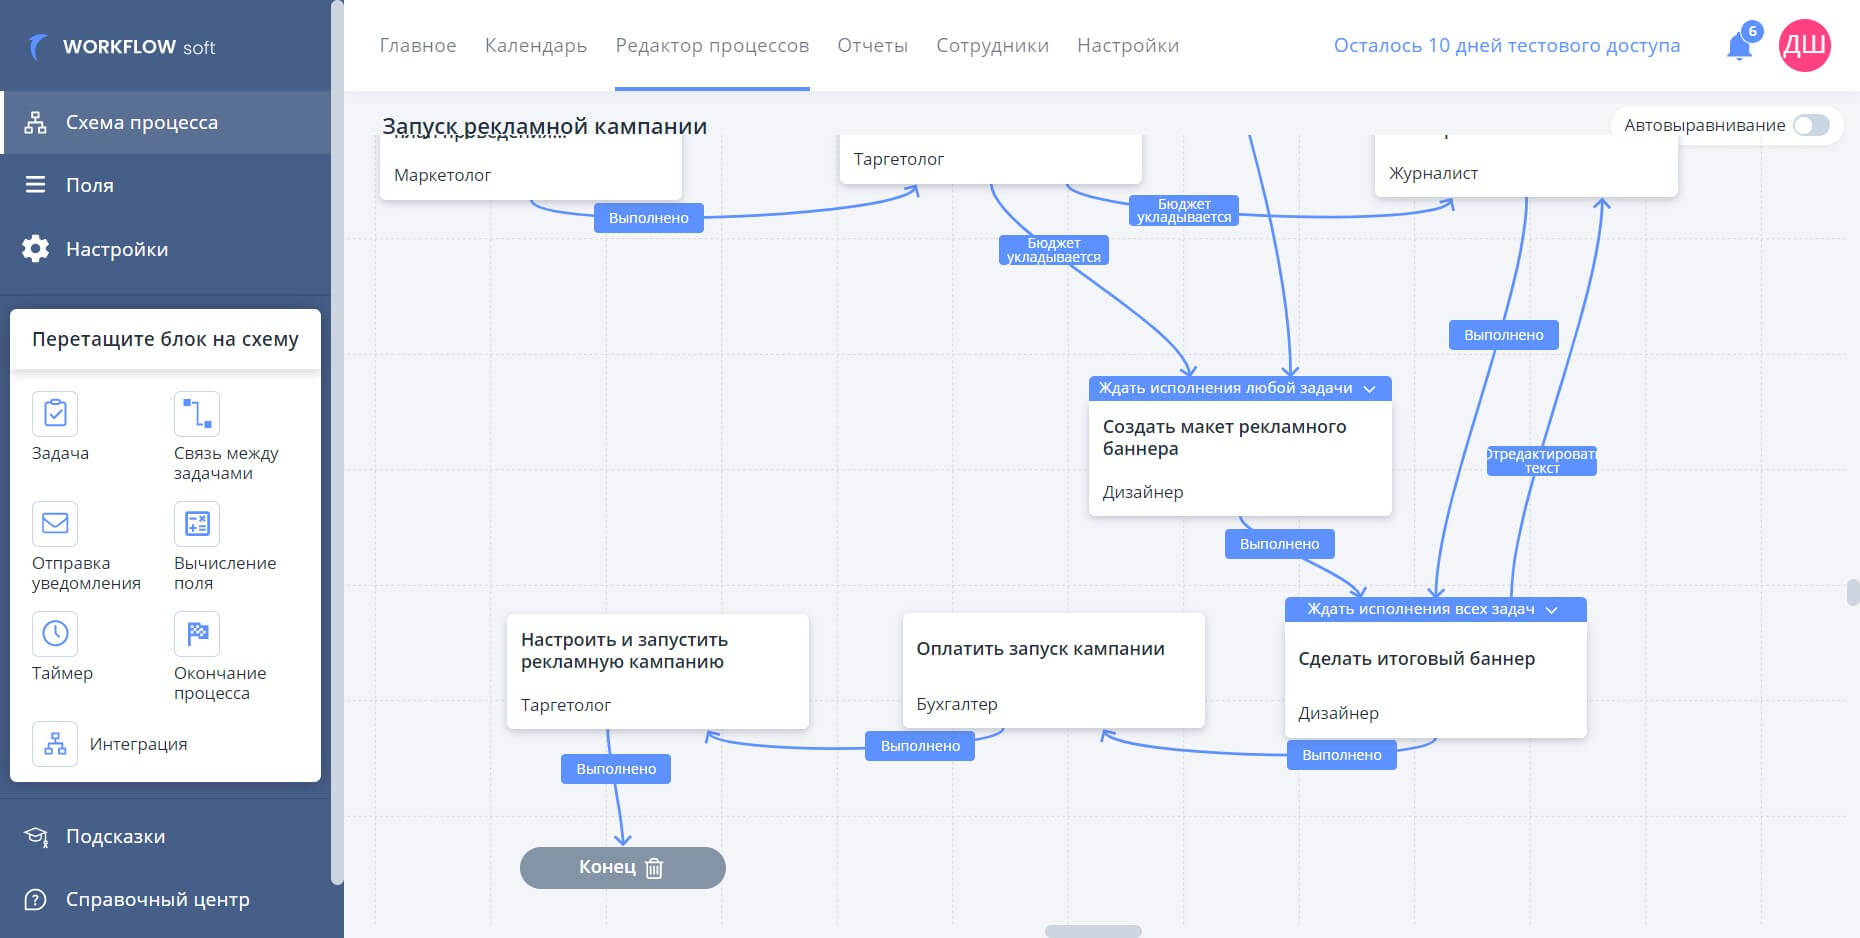Click Бюджет укладывается label toward Создать макет
1860x938 pixels.
click(1054, 250)
